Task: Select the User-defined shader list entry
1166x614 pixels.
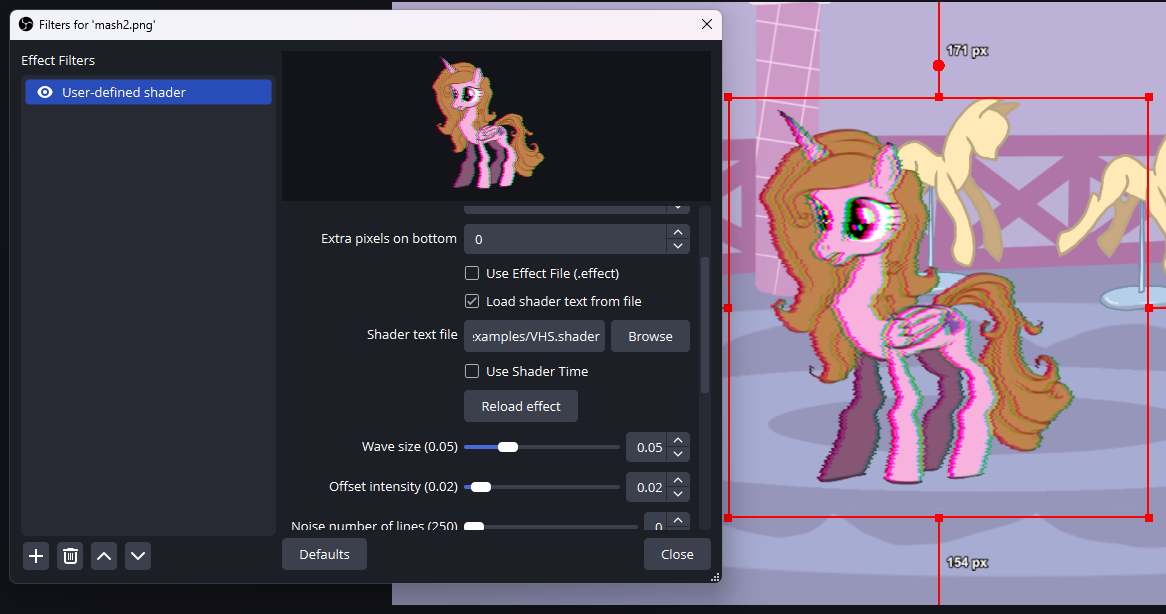Action: pyautogui.click(x=148, y=91)
